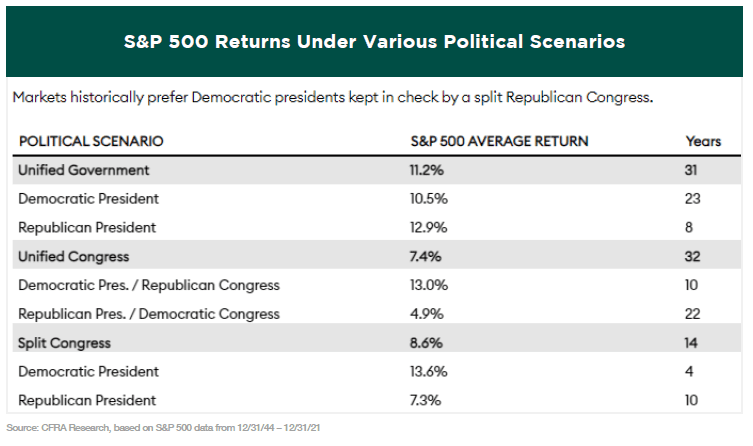This screenshot has height=446, width=753.
Task: Select the Unified Congress row label
Action: click(x=74, y=256)
